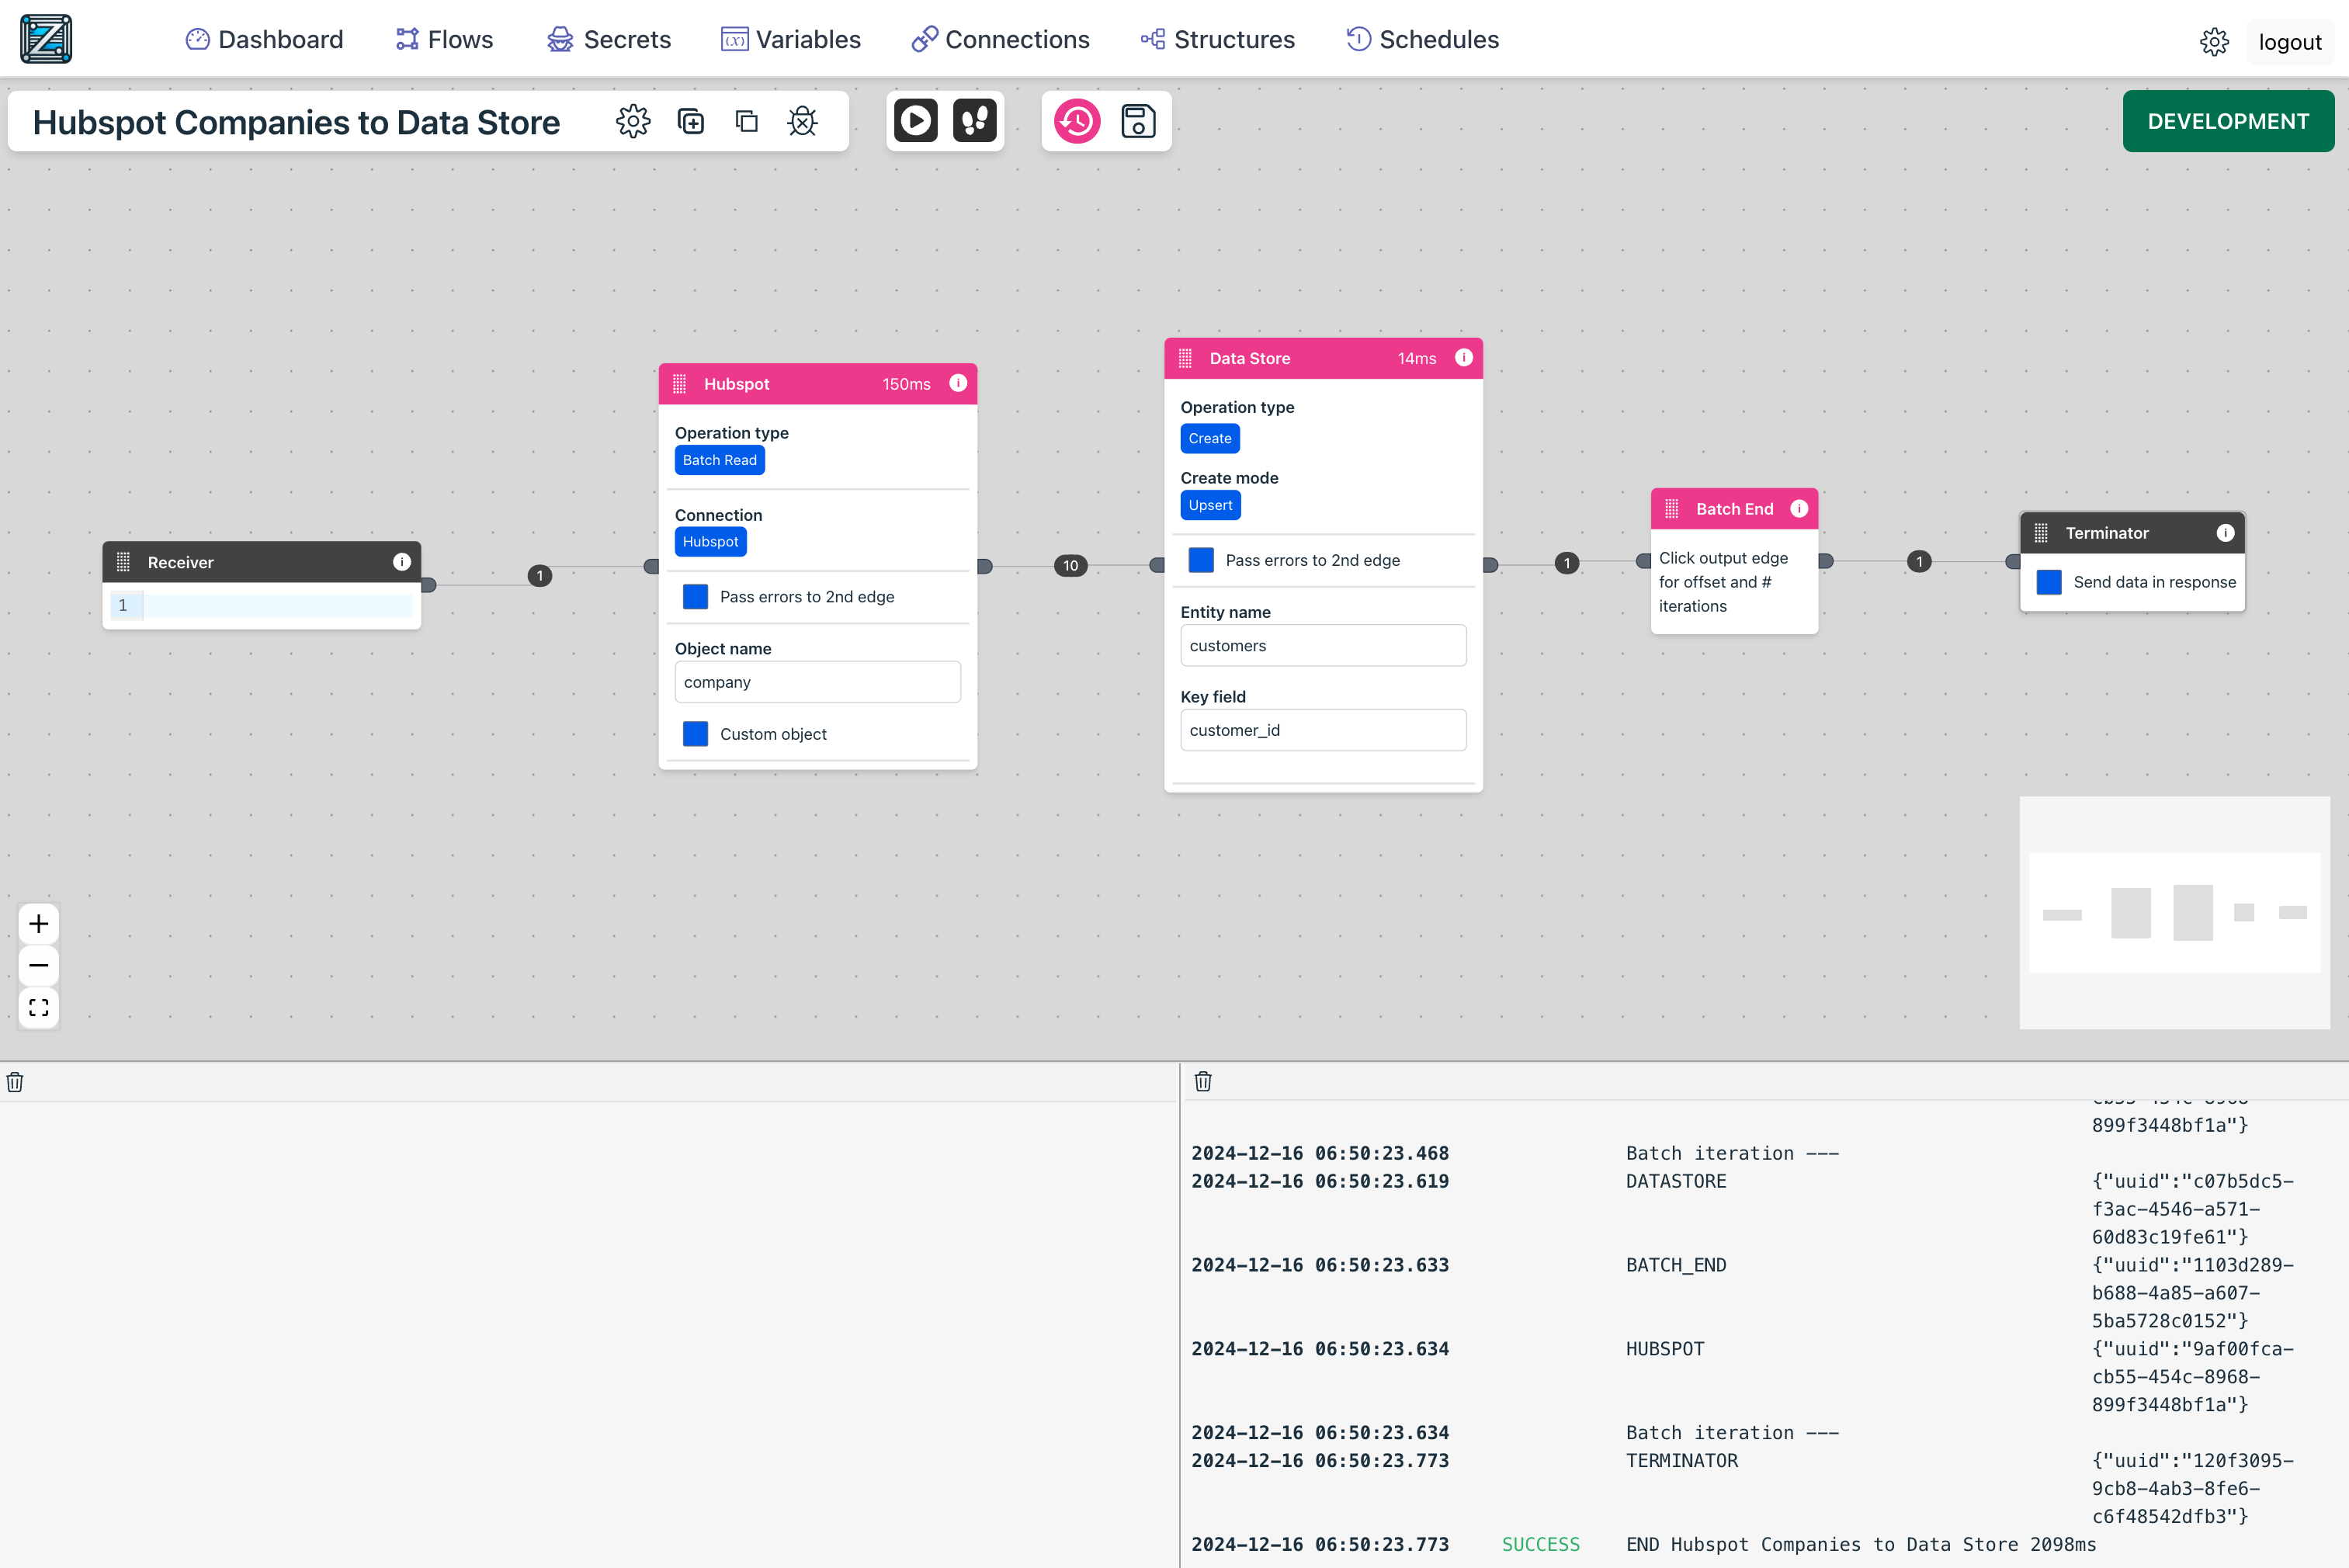Click the Object name field with company
Image resolution: width=2349 pixels, height=1568 pixels.
(x=817, y=682)
